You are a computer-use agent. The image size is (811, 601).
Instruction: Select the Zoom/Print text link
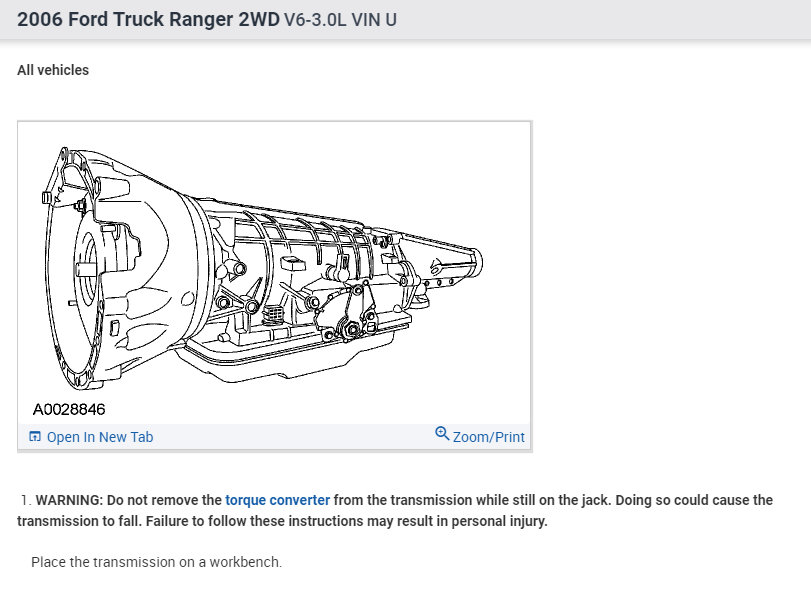489,437
